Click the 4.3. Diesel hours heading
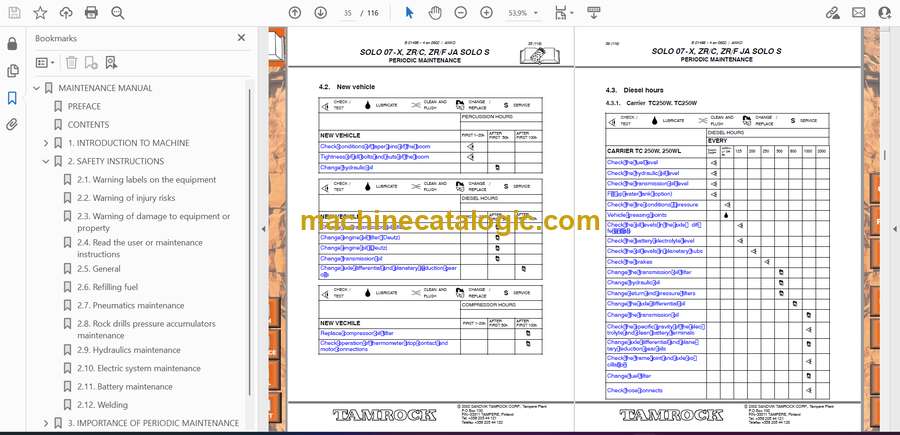The width and height of the screenshot is (900, 435). click(x=634, y=90)
